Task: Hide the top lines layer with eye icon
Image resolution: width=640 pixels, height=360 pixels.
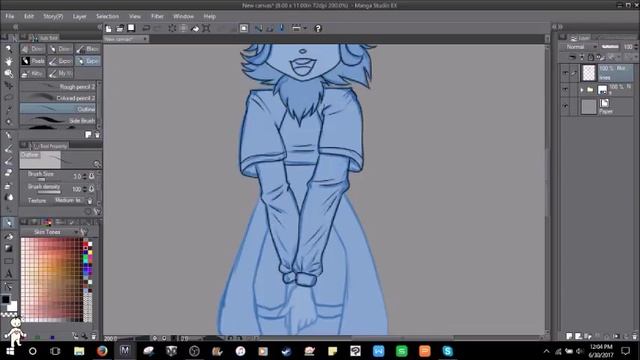Action: (565, 73)
